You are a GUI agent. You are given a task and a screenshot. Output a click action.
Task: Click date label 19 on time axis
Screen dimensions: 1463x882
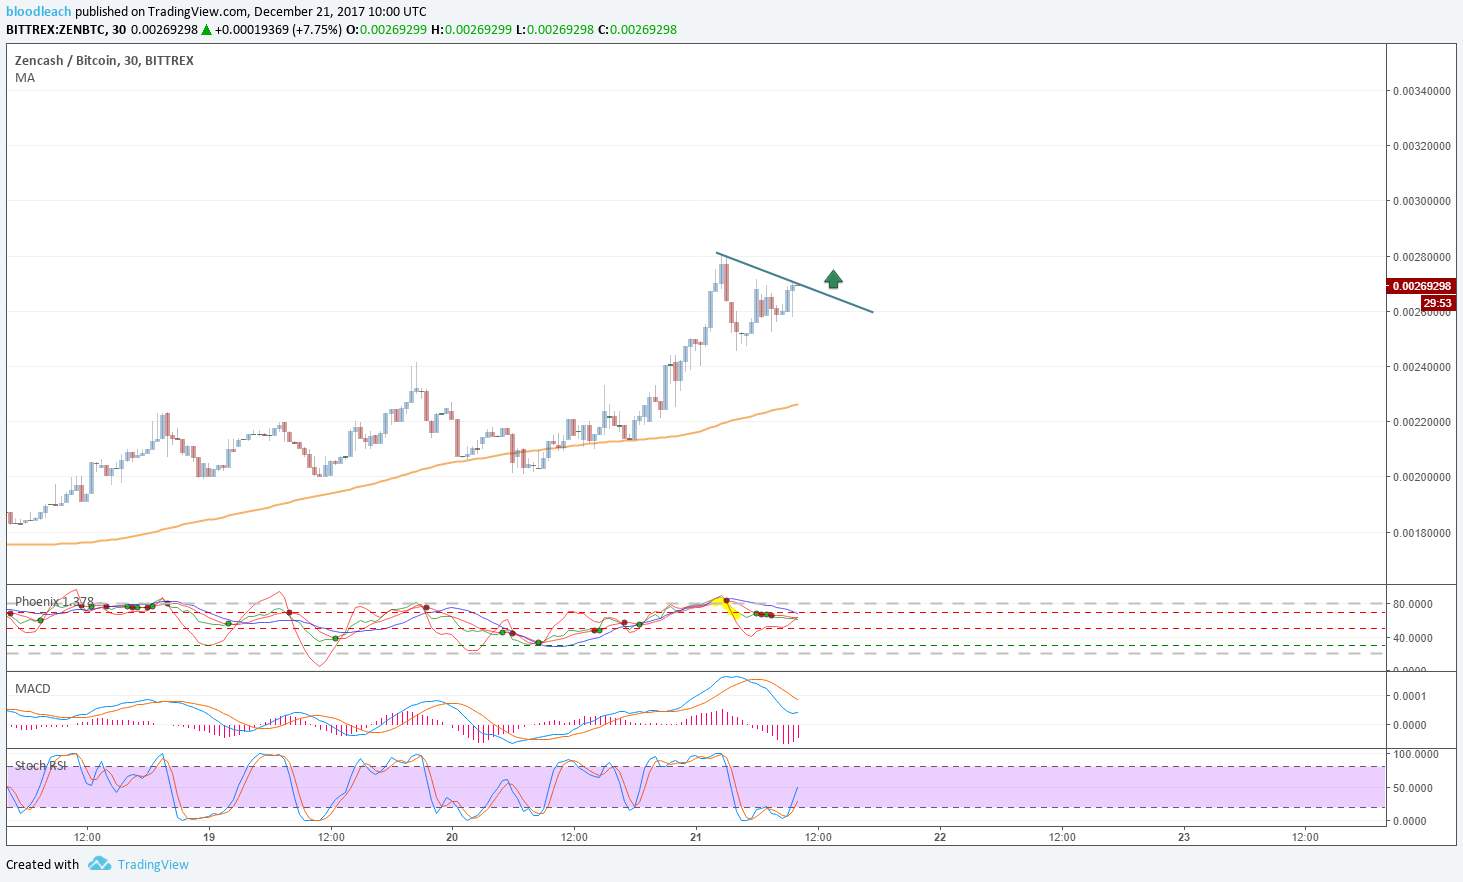click(x=209, y=837)
